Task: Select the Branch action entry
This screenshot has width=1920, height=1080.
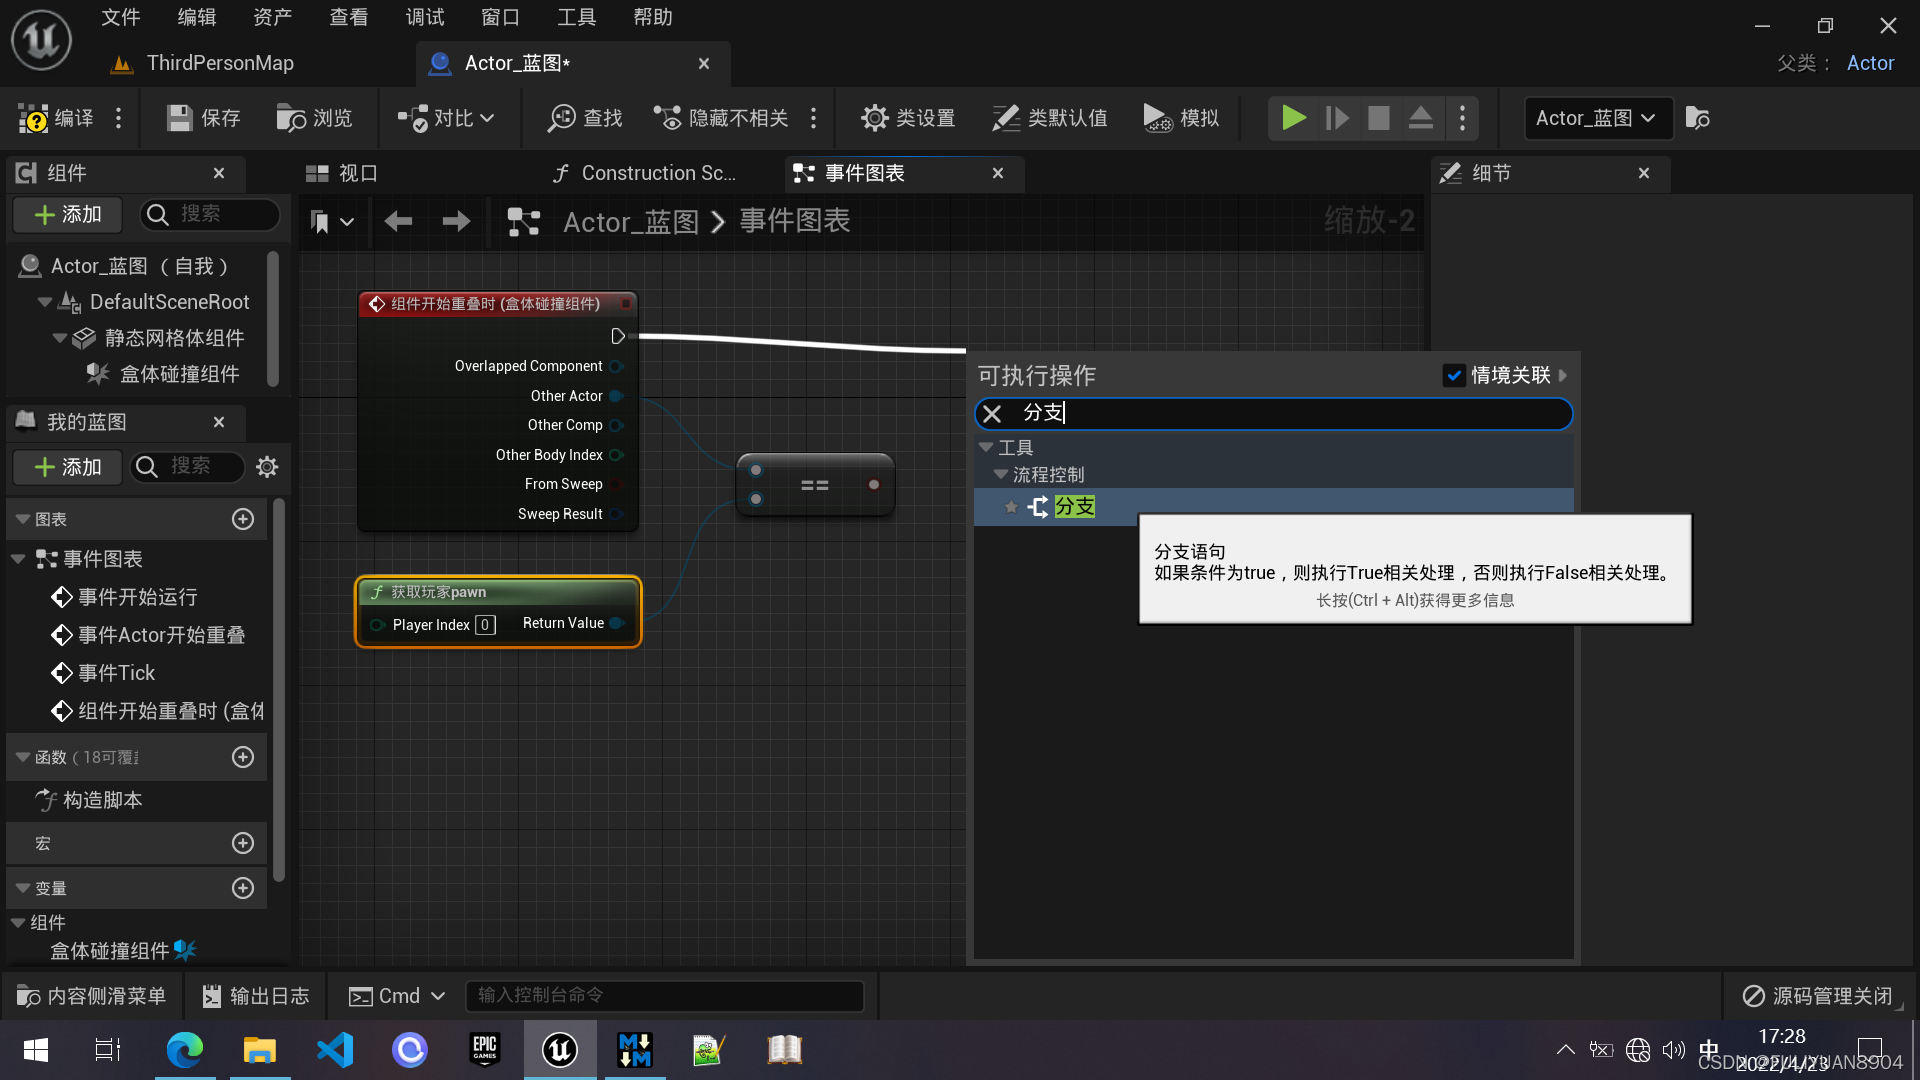Action: (1074, 507)
